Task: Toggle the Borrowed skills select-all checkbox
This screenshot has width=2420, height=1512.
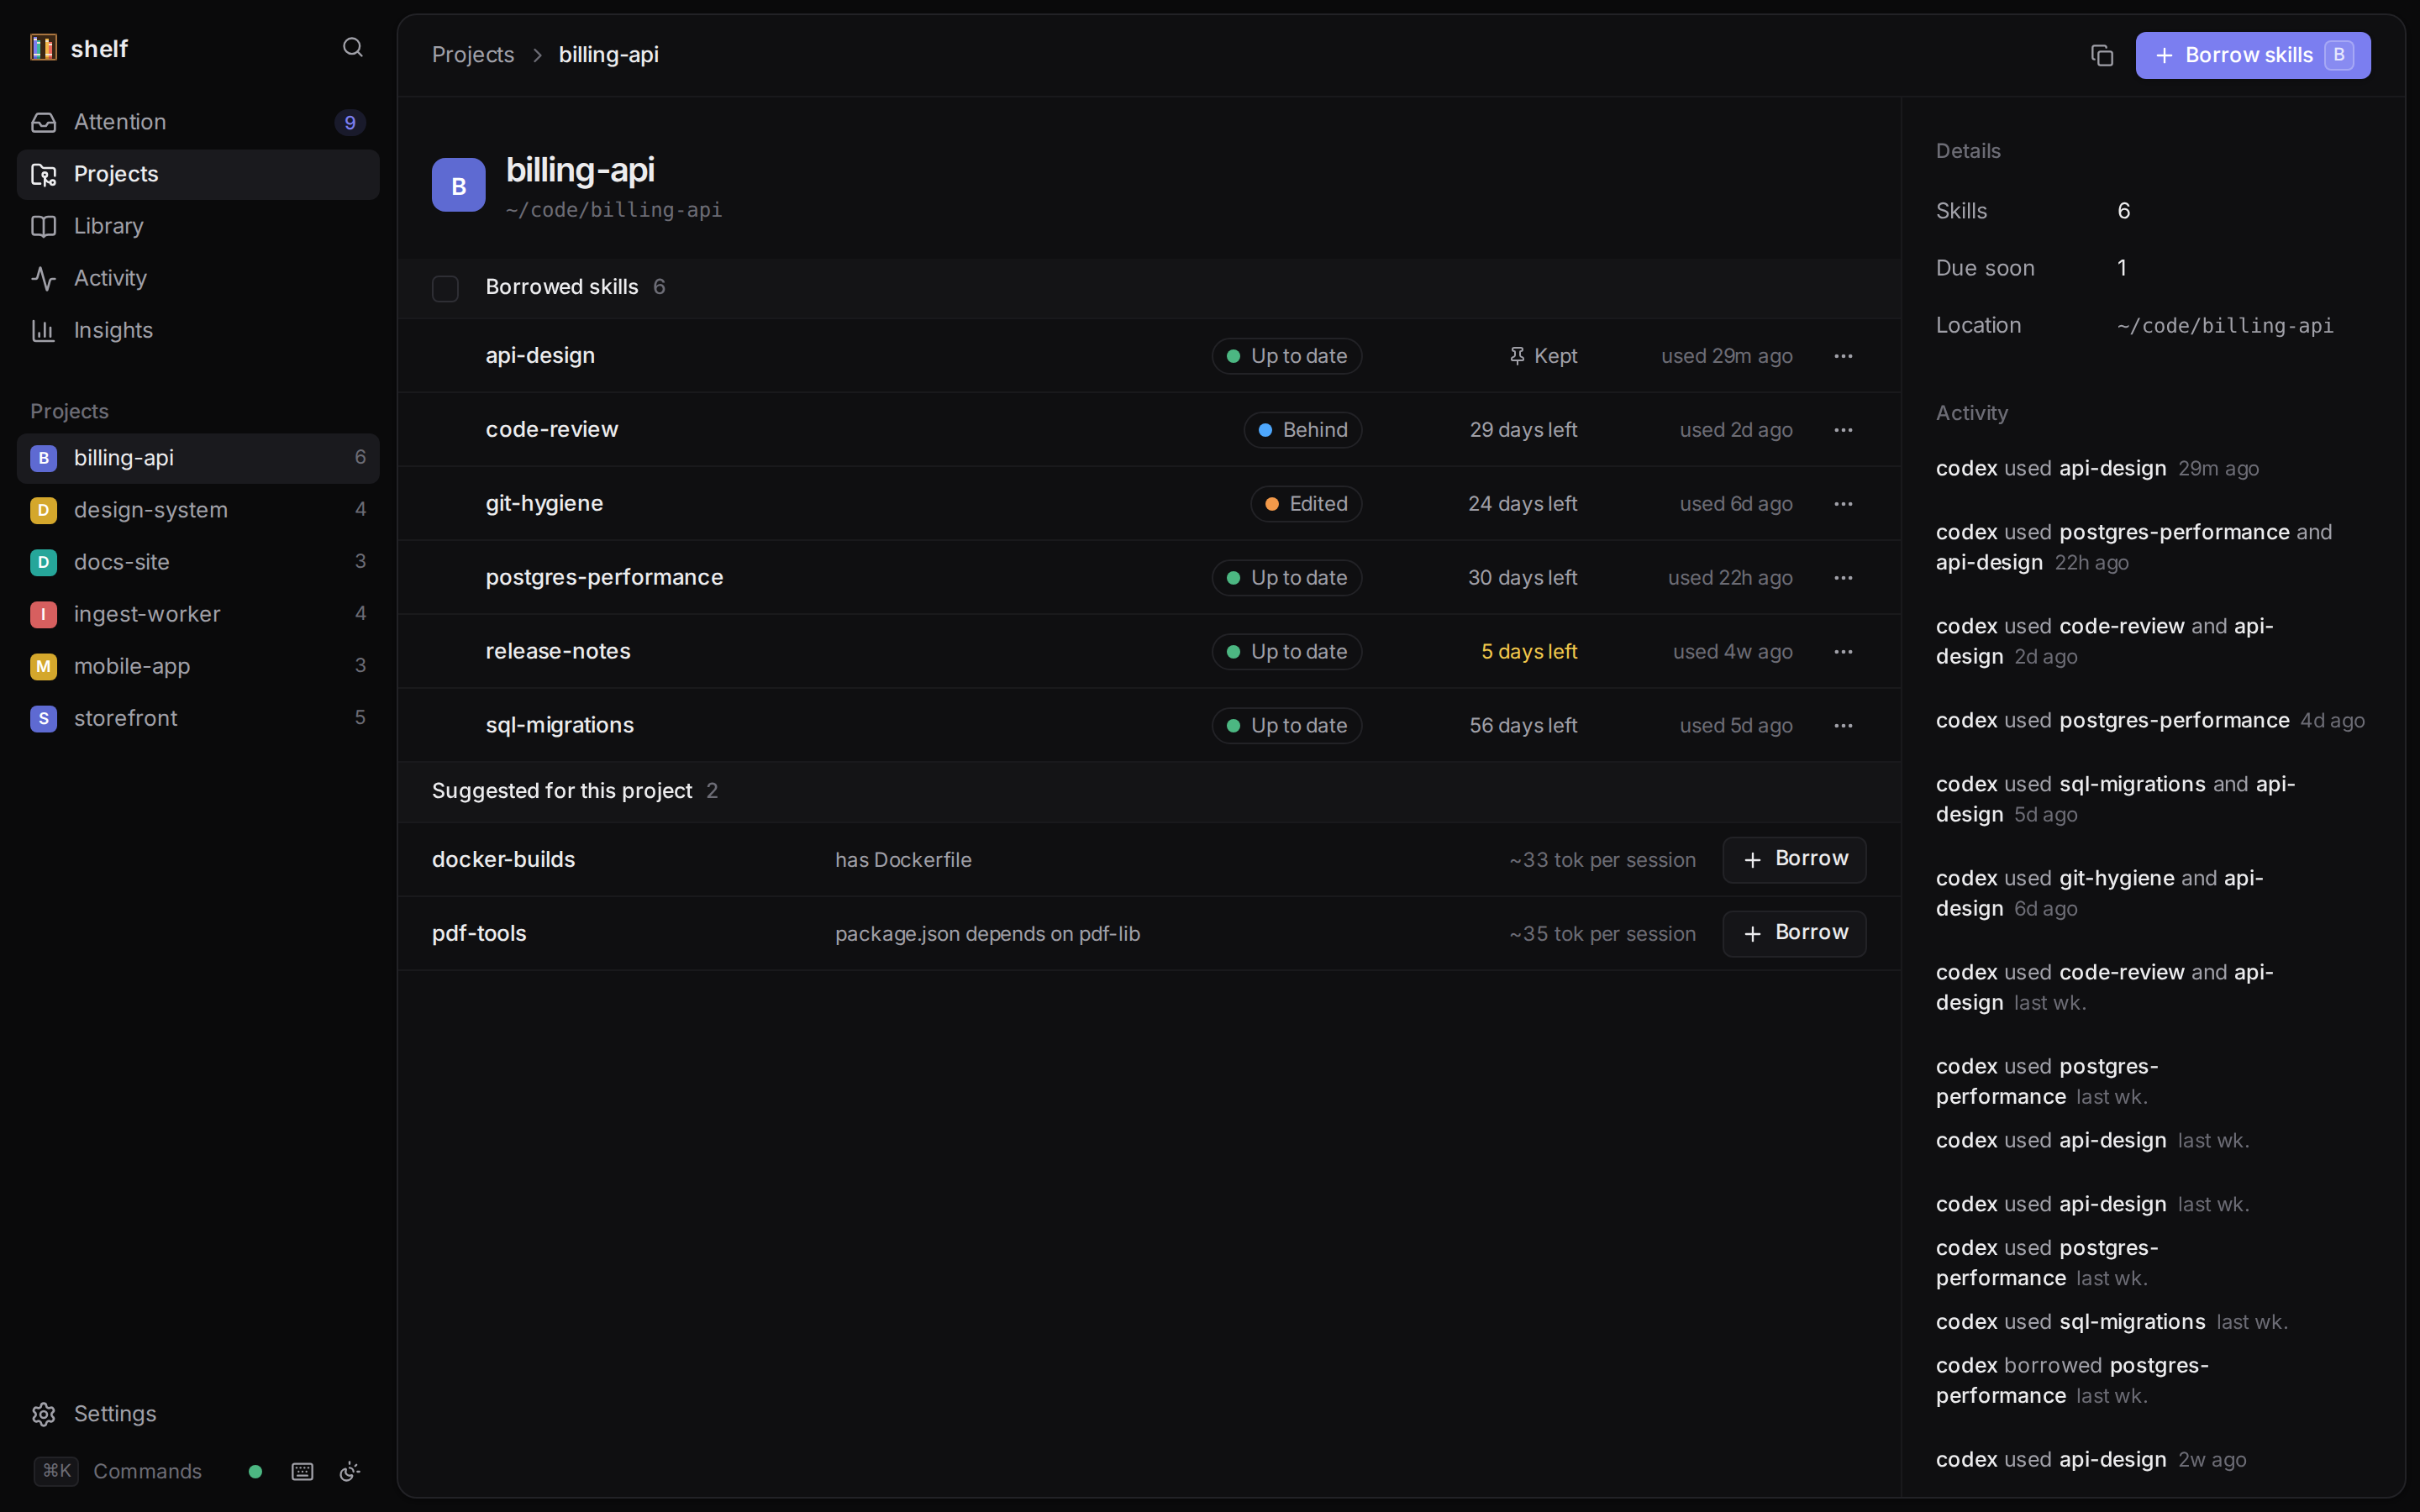Action: coord(445,288)
